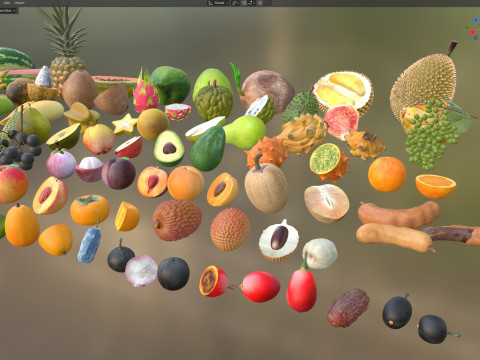The height and width of the screenshot is (360, 480).
Task: Select the yellow starfruit star slice
Action: [x=125, y=125]
